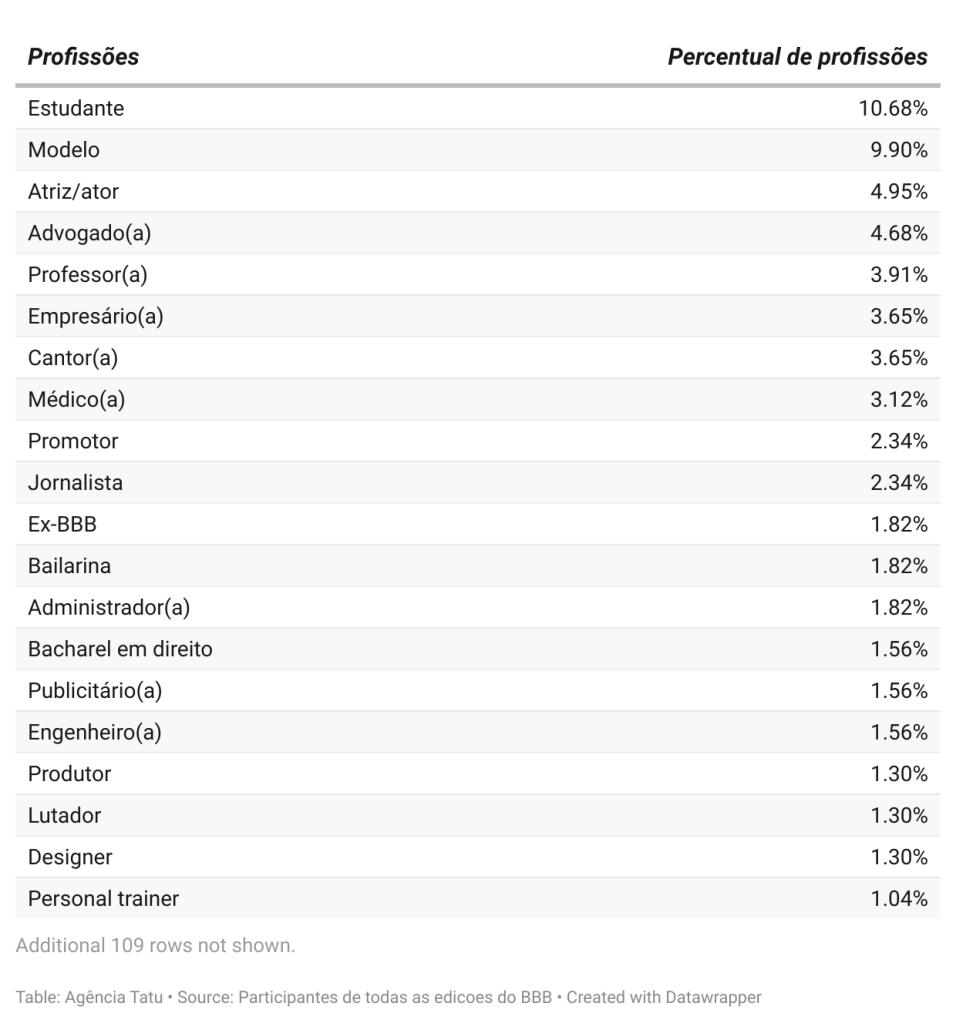Open the Created with Datawrapper link
This screenshot has height=1023, width=956.
click(x=690, y=997)
